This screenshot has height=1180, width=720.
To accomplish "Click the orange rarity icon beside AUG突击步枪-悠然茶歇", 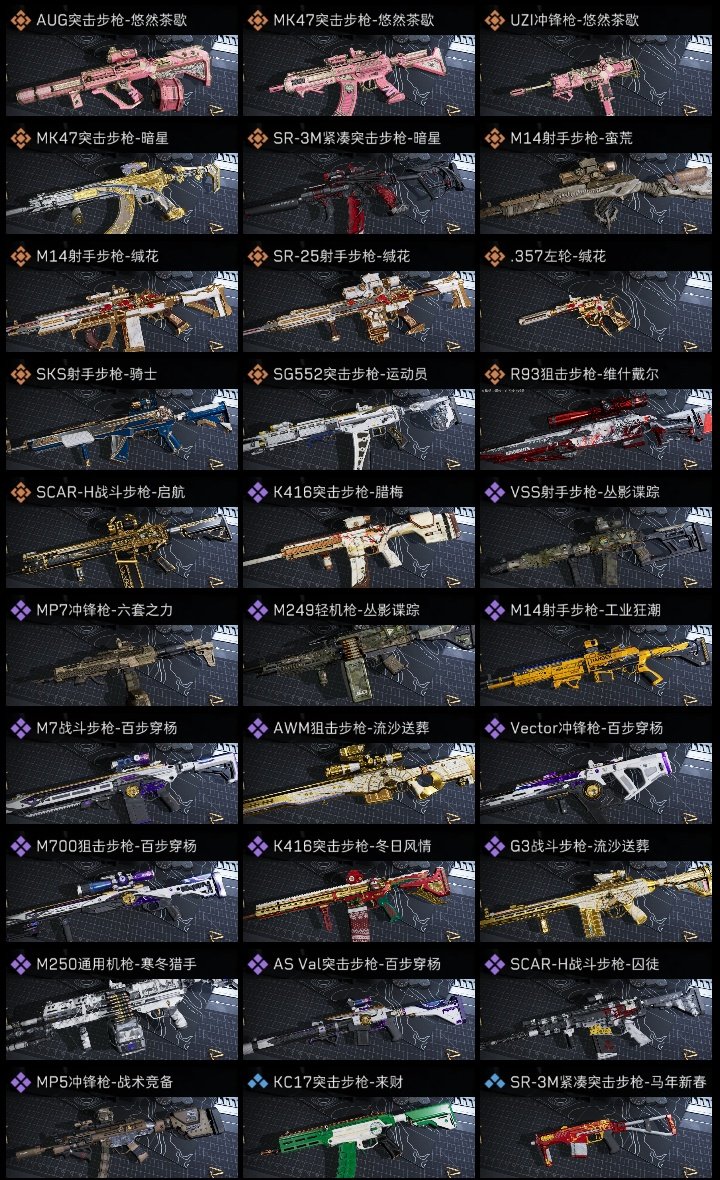I will click(x=20, y=20).
